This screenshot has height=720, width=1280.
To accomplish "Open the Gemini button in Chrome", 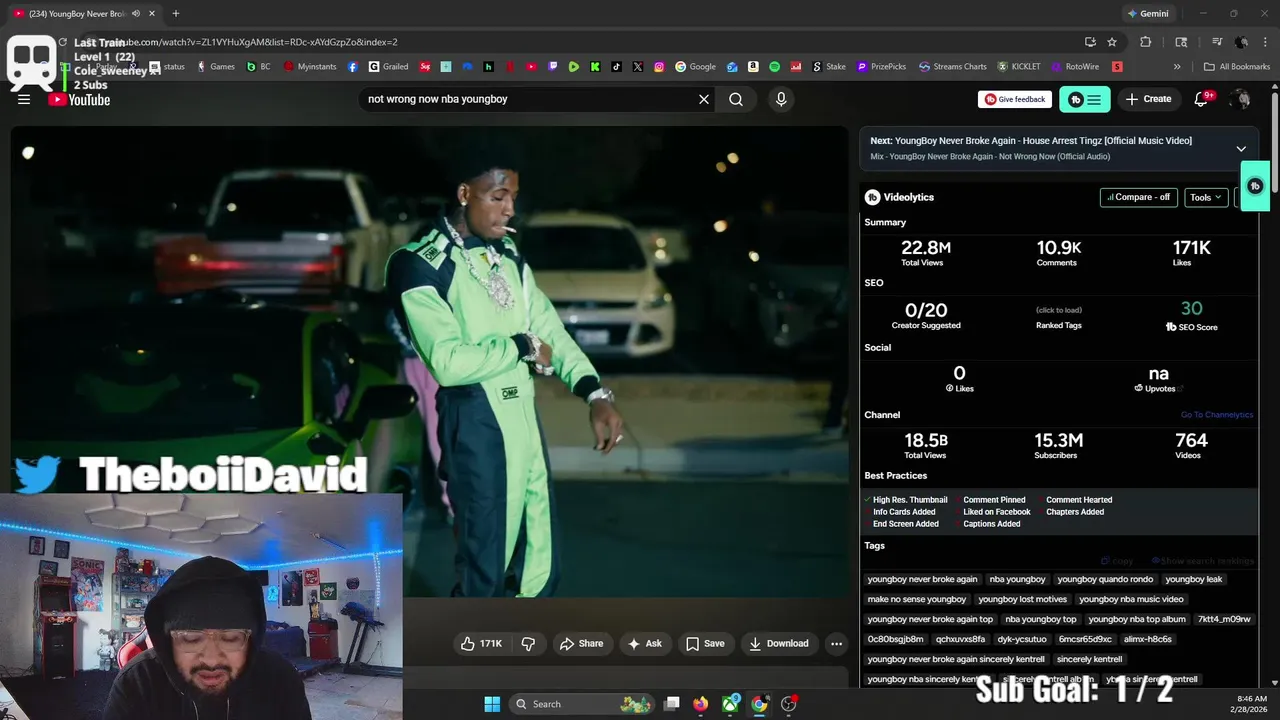I will click(1147, 13).
